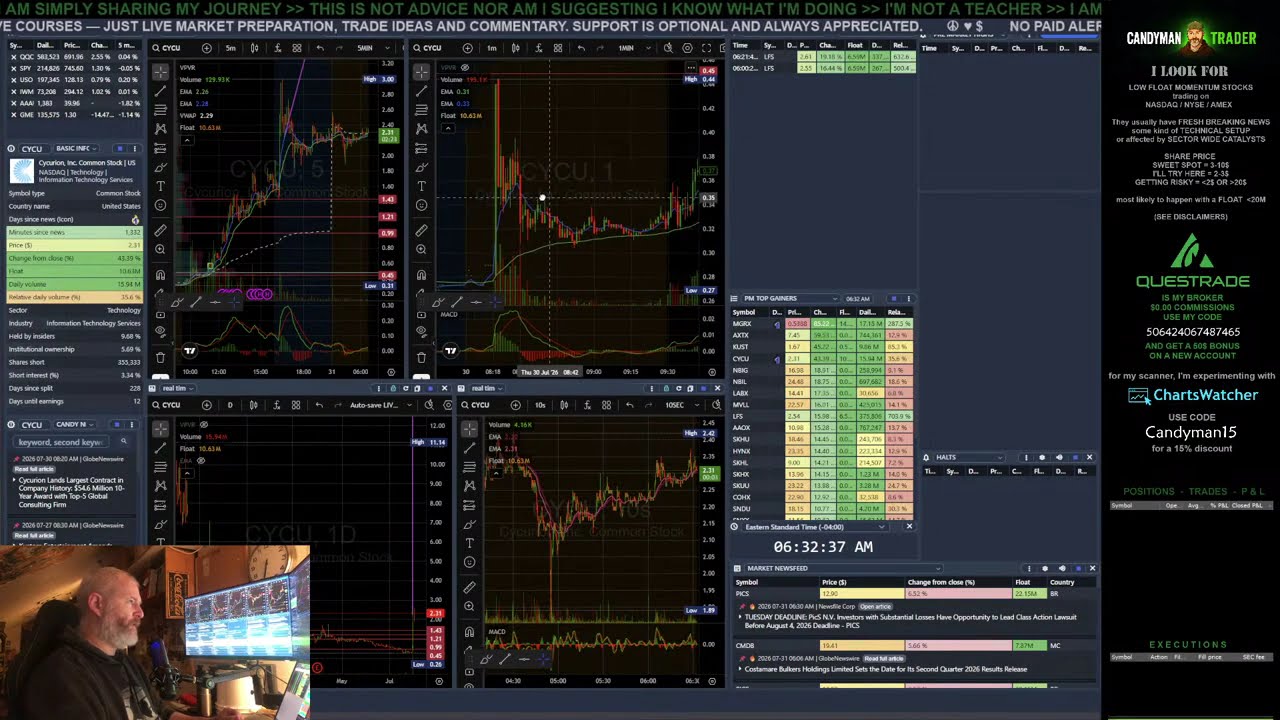1280x720 pixels.
Task: Toggle VPVR visibility eye in daily chart legend
Action: (204, 425)
